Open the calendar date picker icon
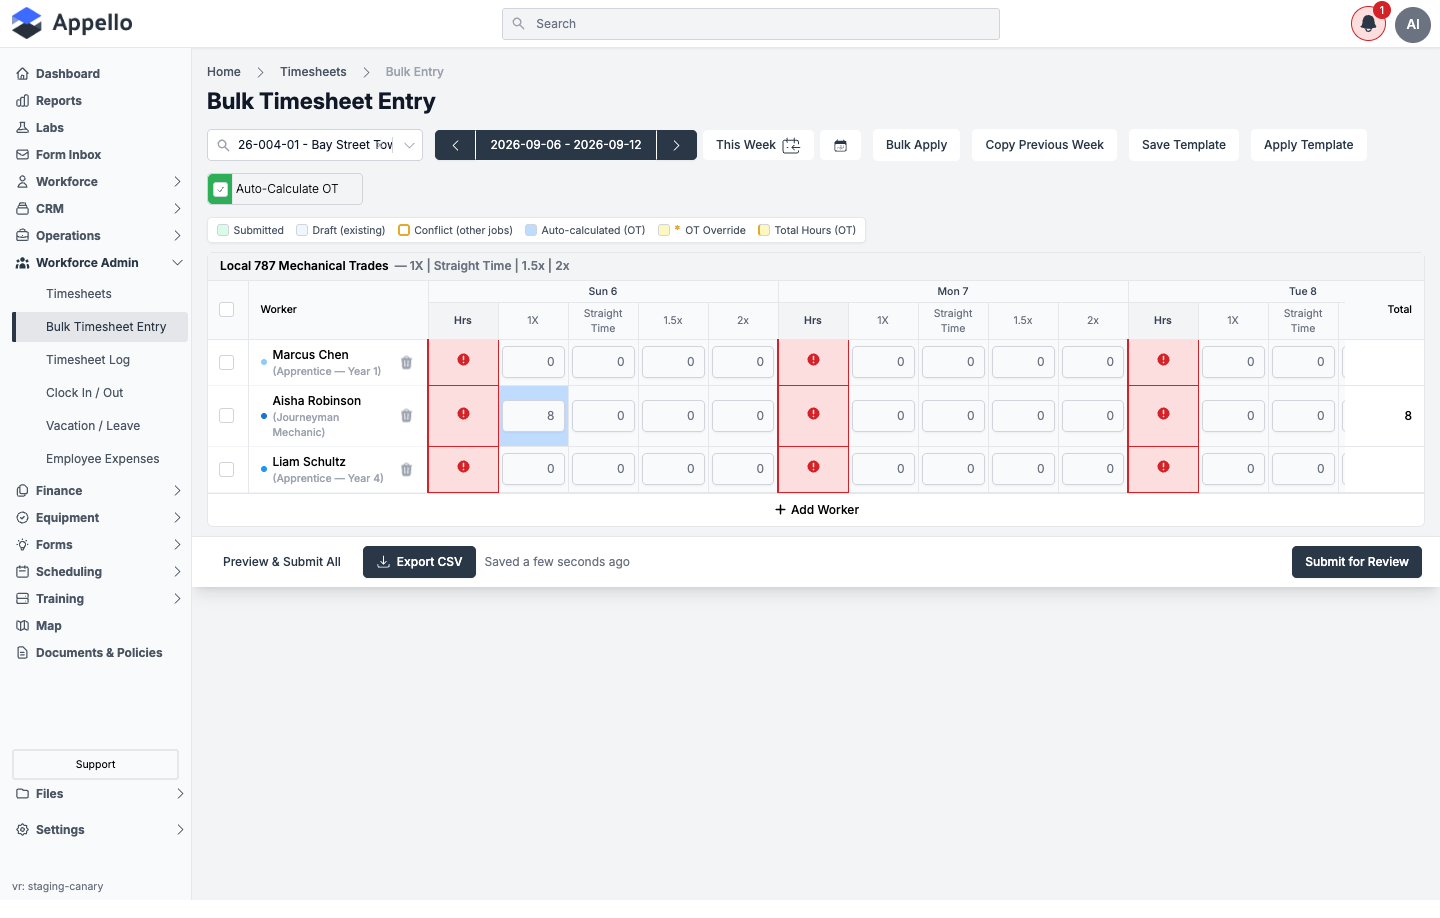Image resolution: width=1440 pixels, height=918 pixels. (840, 145)
